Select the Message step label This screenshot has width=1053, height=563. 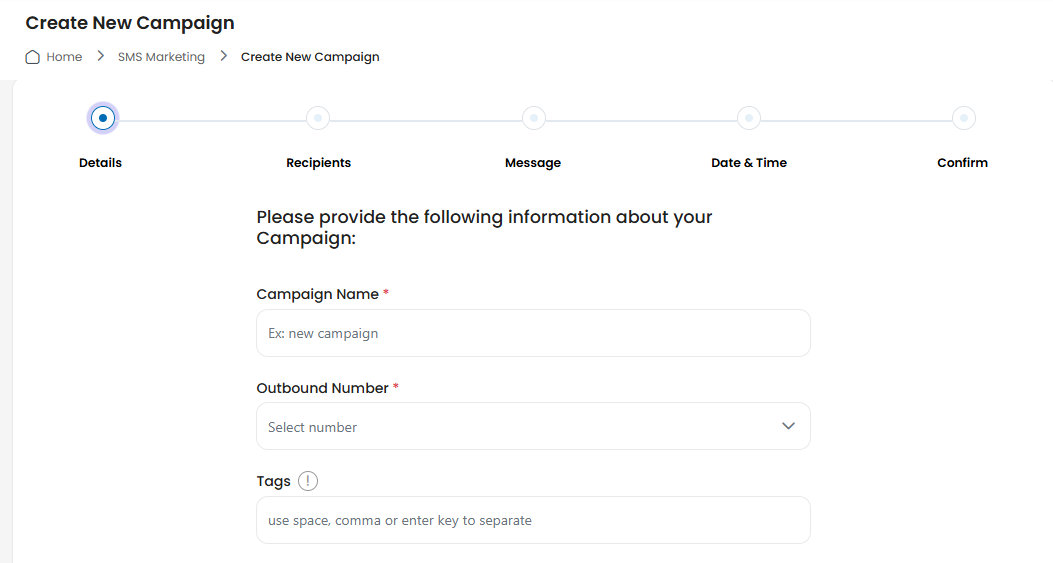533,163
